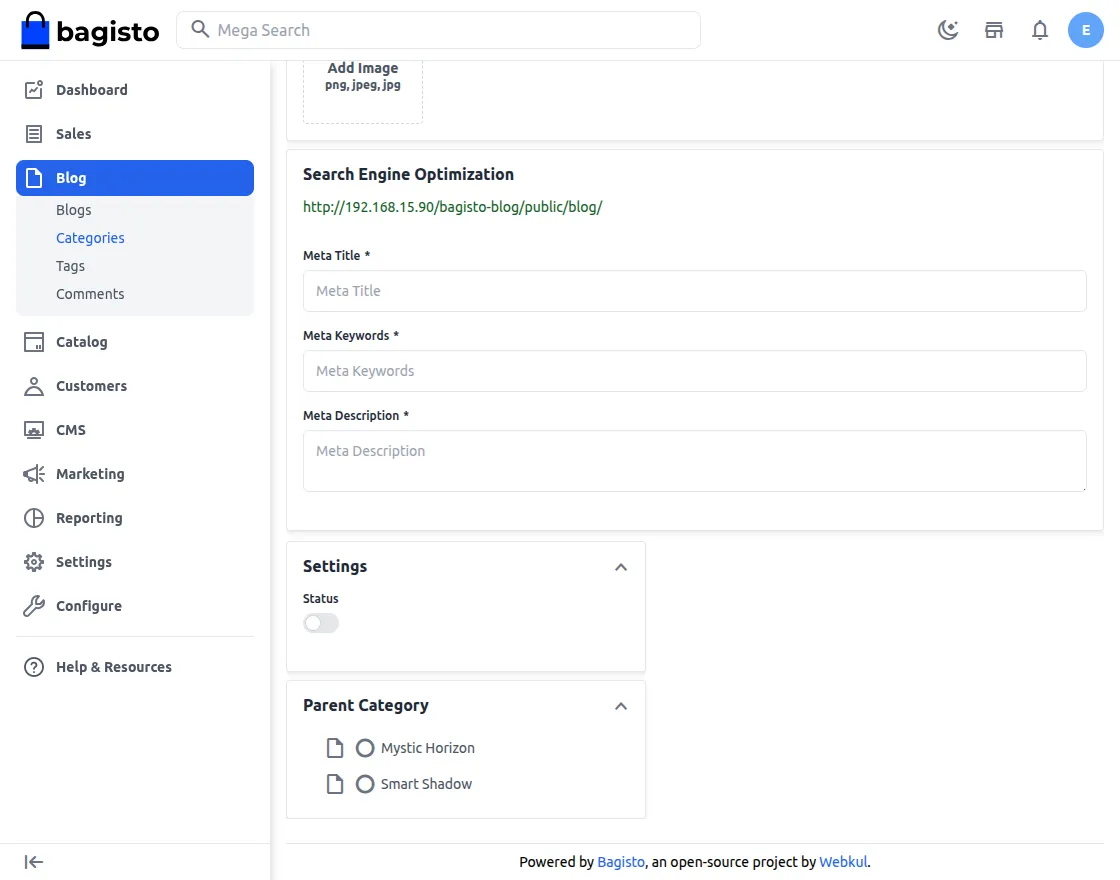Toggle dark mode moon icon
This screenshot has width=1120, height=880.
pyautogui.click(x=948, y=30)
